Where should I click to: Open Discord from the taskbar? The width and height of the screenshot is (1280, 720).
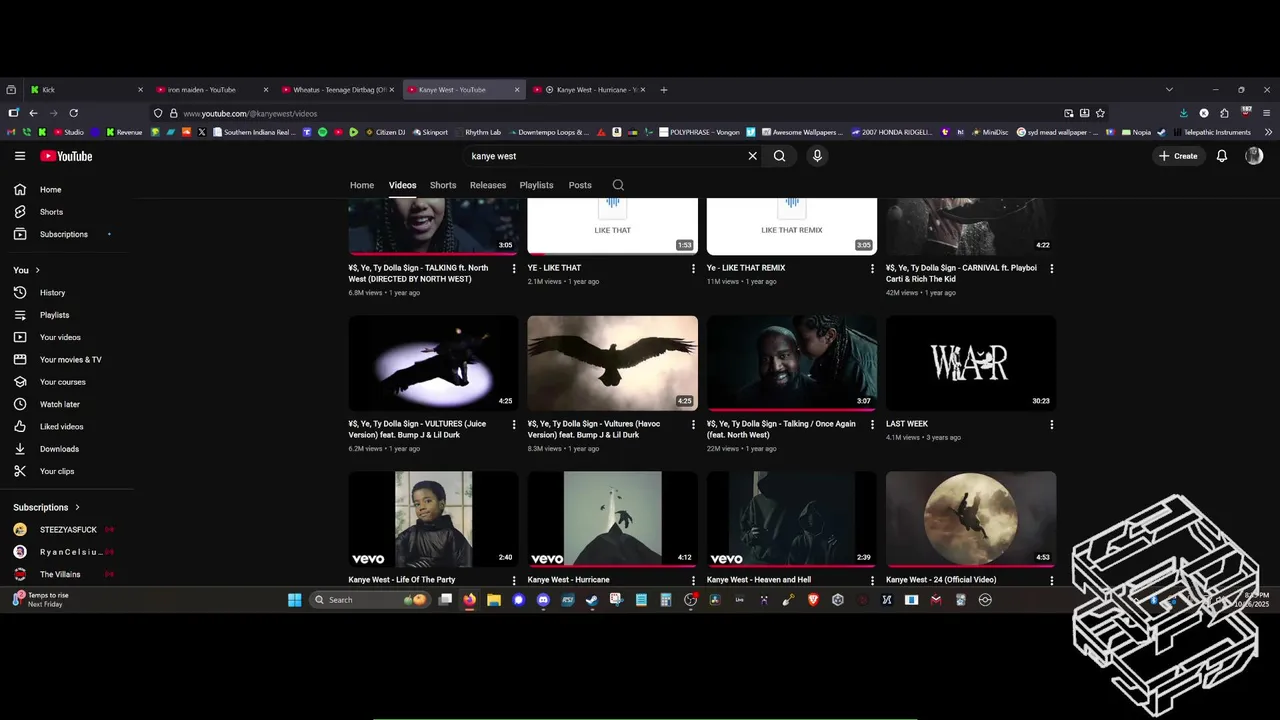coord(543,600)
